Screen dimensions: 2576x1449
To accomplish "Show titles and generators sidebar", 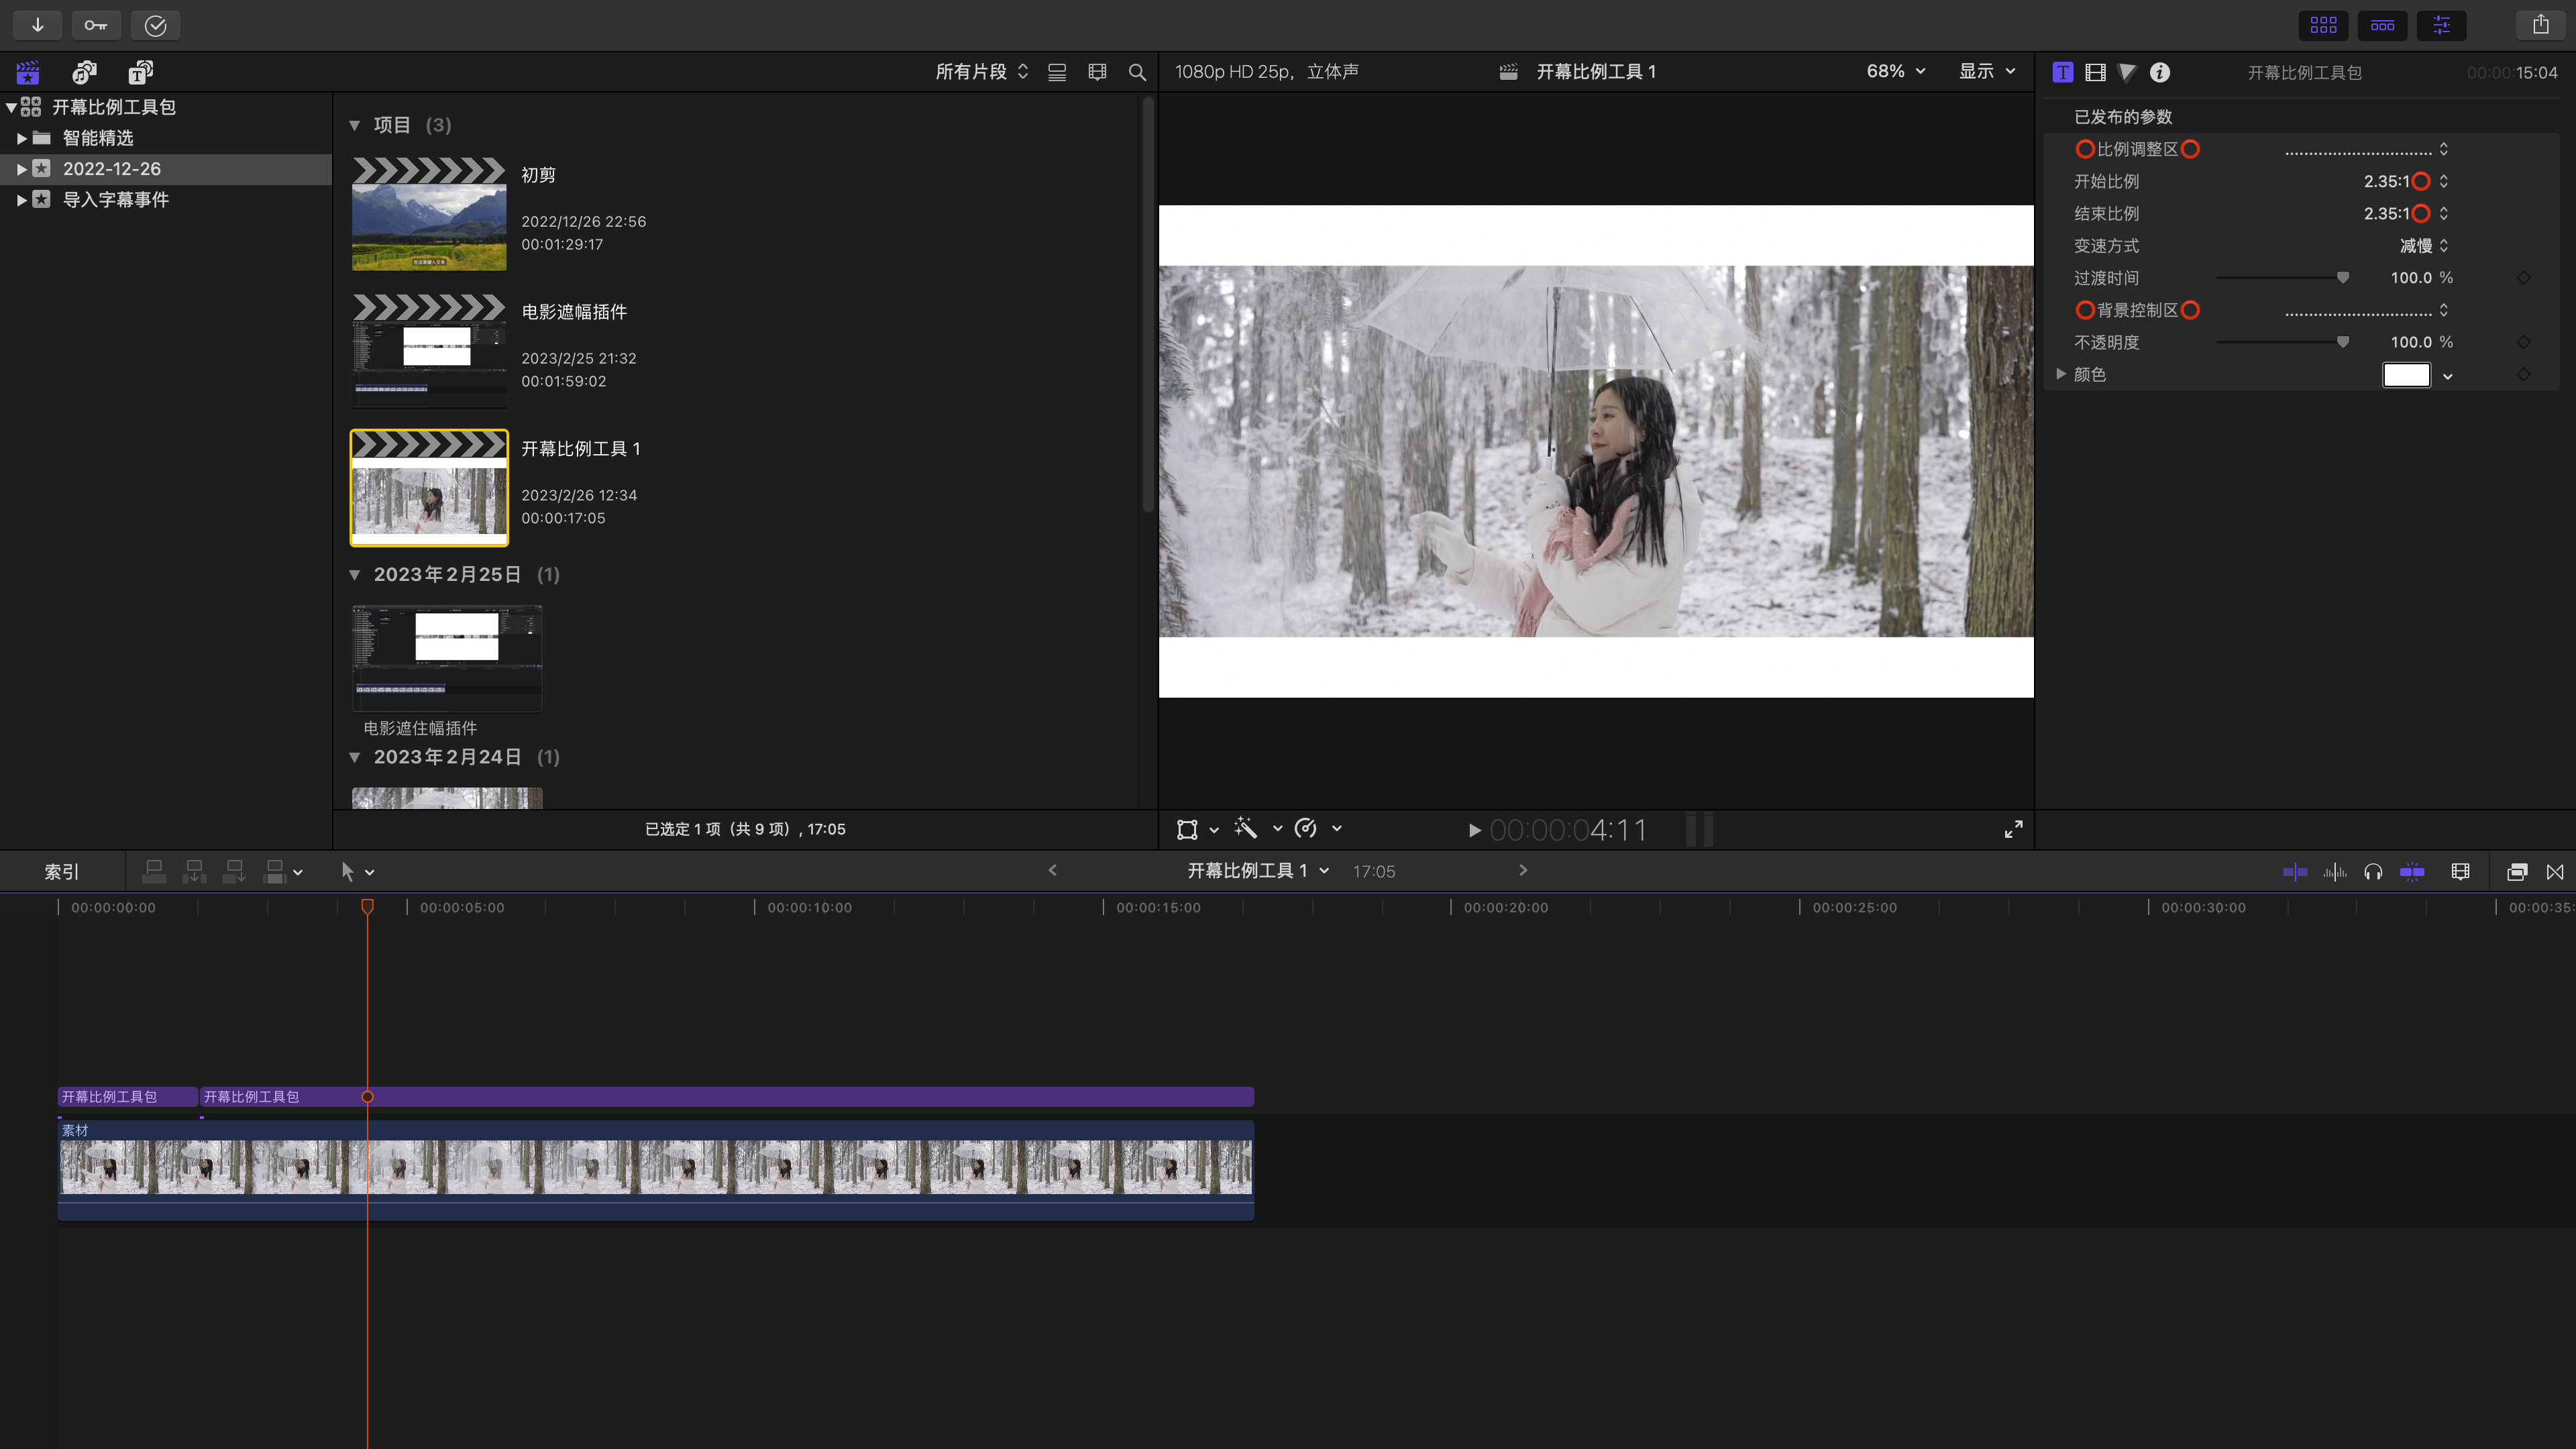I will pyautogui.click(x=141, y=72).
